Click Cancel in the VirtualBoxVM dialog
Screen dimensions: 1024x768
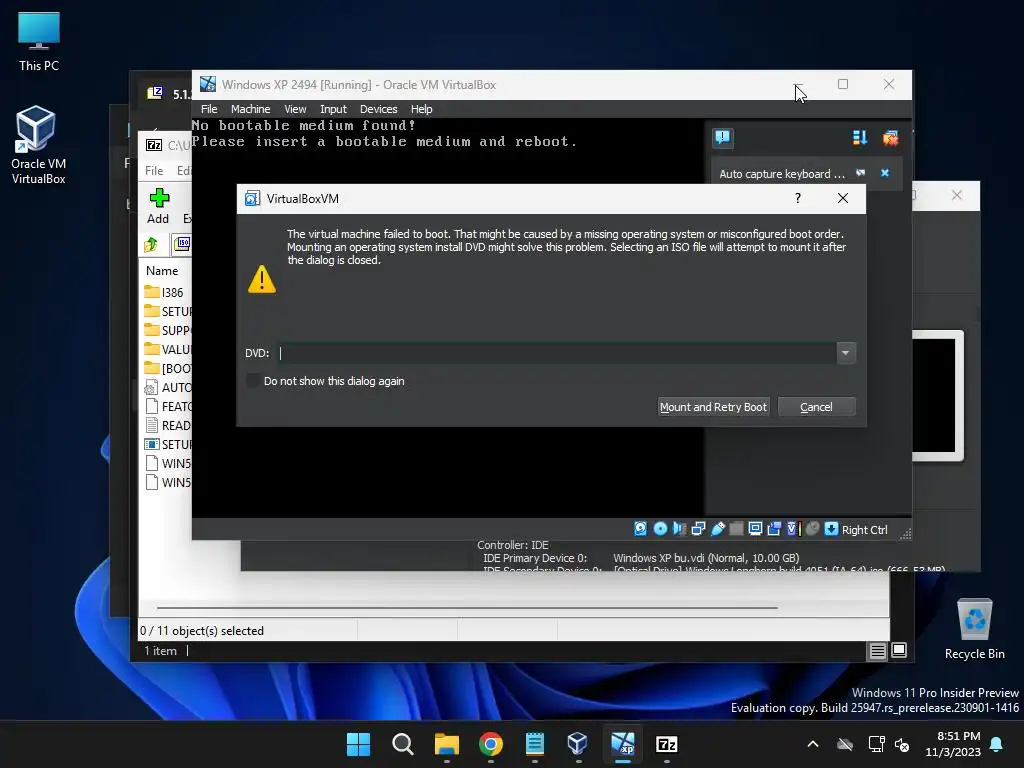pos(816,407)
